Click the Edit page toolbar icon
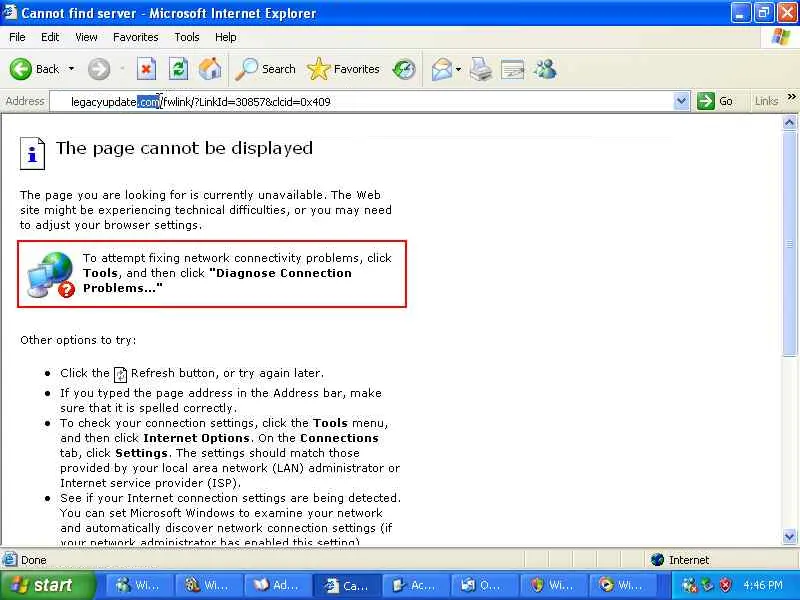800x600 pixels. [513, 69]
